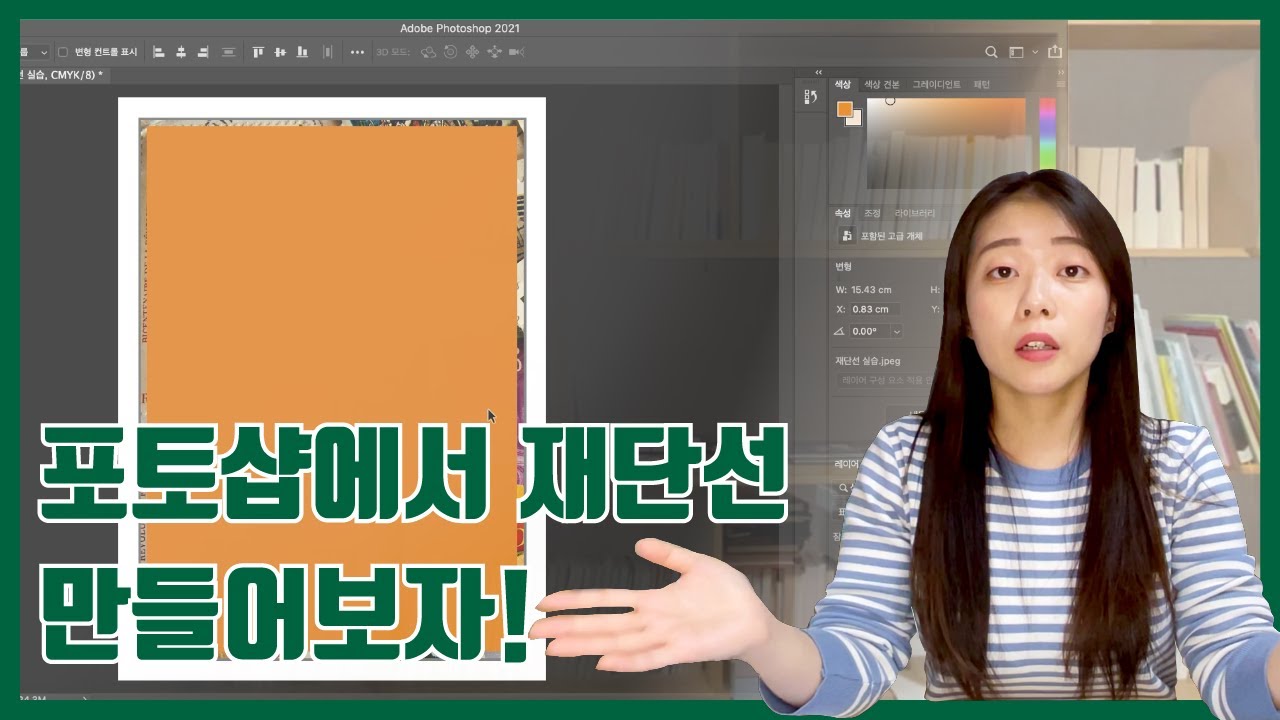This screenshot has height=720, width=1280.
Task: Click the rotation angle field 0.00°
Action: pyautogui.click(x=868, y=331)
